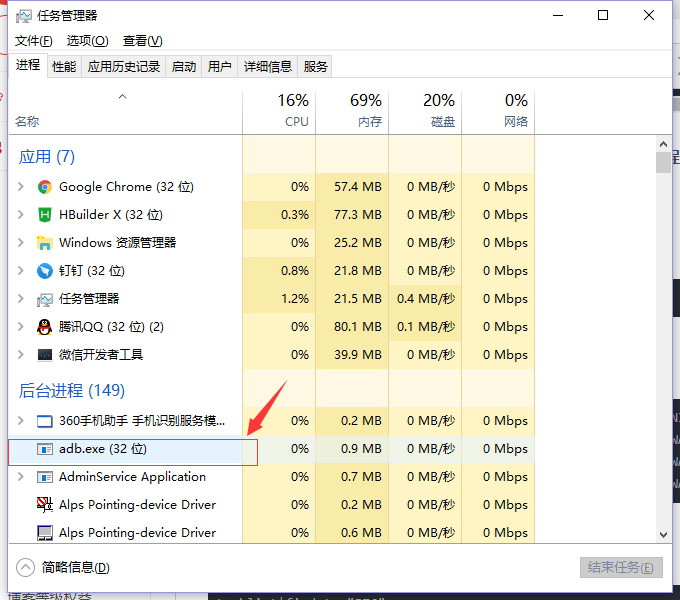
Task: Click the 0.1 MB/秒 disk value for 腾讯QQ
Action: [x=426, y=327]
